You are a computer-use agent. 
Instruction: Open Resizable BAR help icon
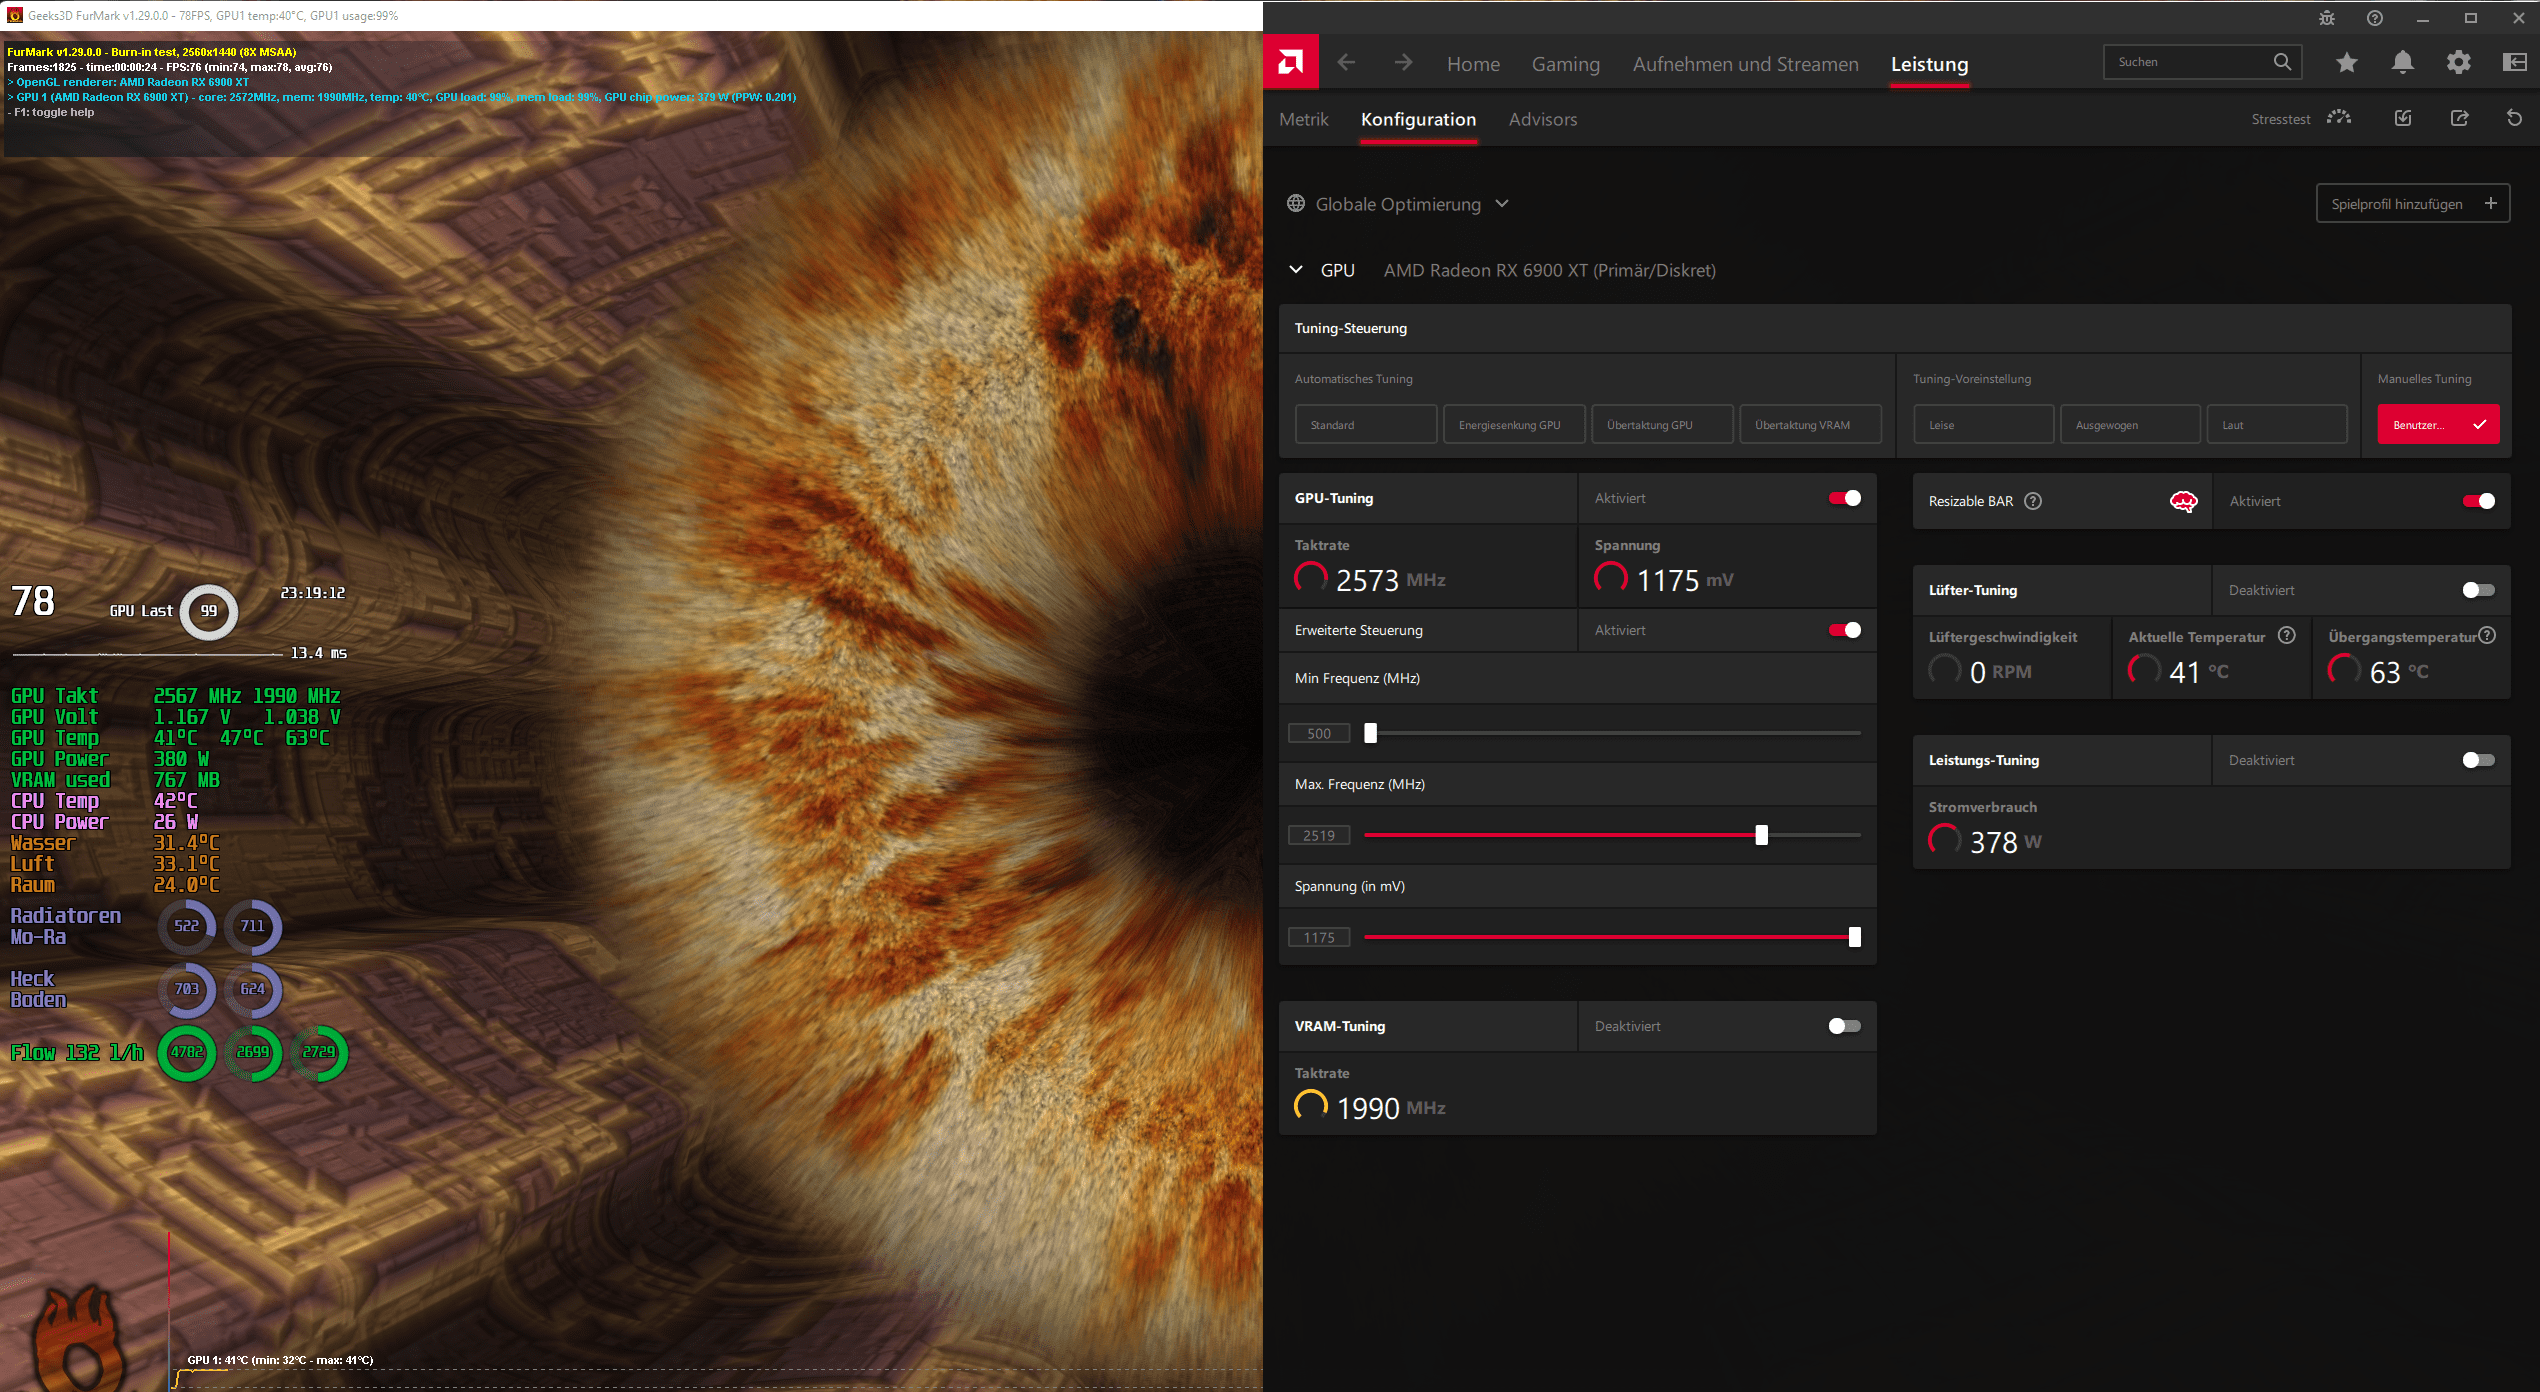click(2033, 501)
